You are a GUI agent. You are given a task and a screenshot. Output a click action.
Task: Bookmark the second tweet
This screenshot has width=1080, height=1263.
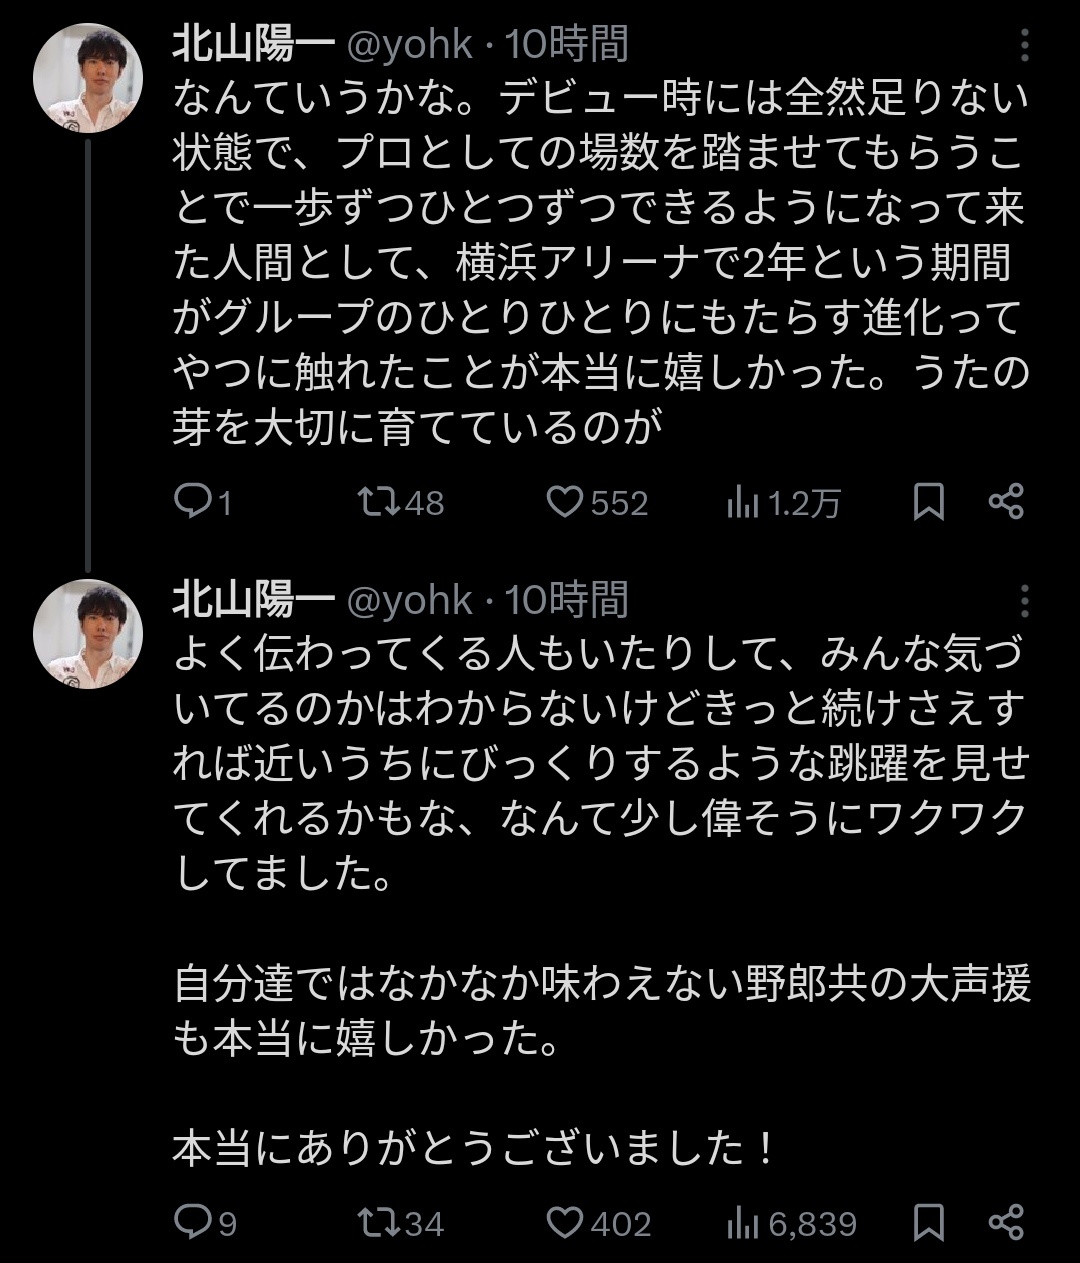point(929,1222)
